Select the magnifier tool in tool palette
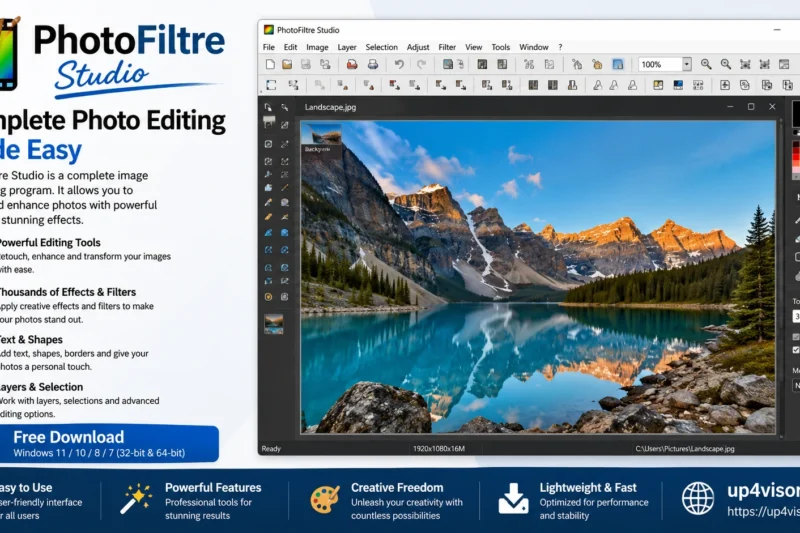The height and width of the screenshot is (533, 800). [285, 107]
